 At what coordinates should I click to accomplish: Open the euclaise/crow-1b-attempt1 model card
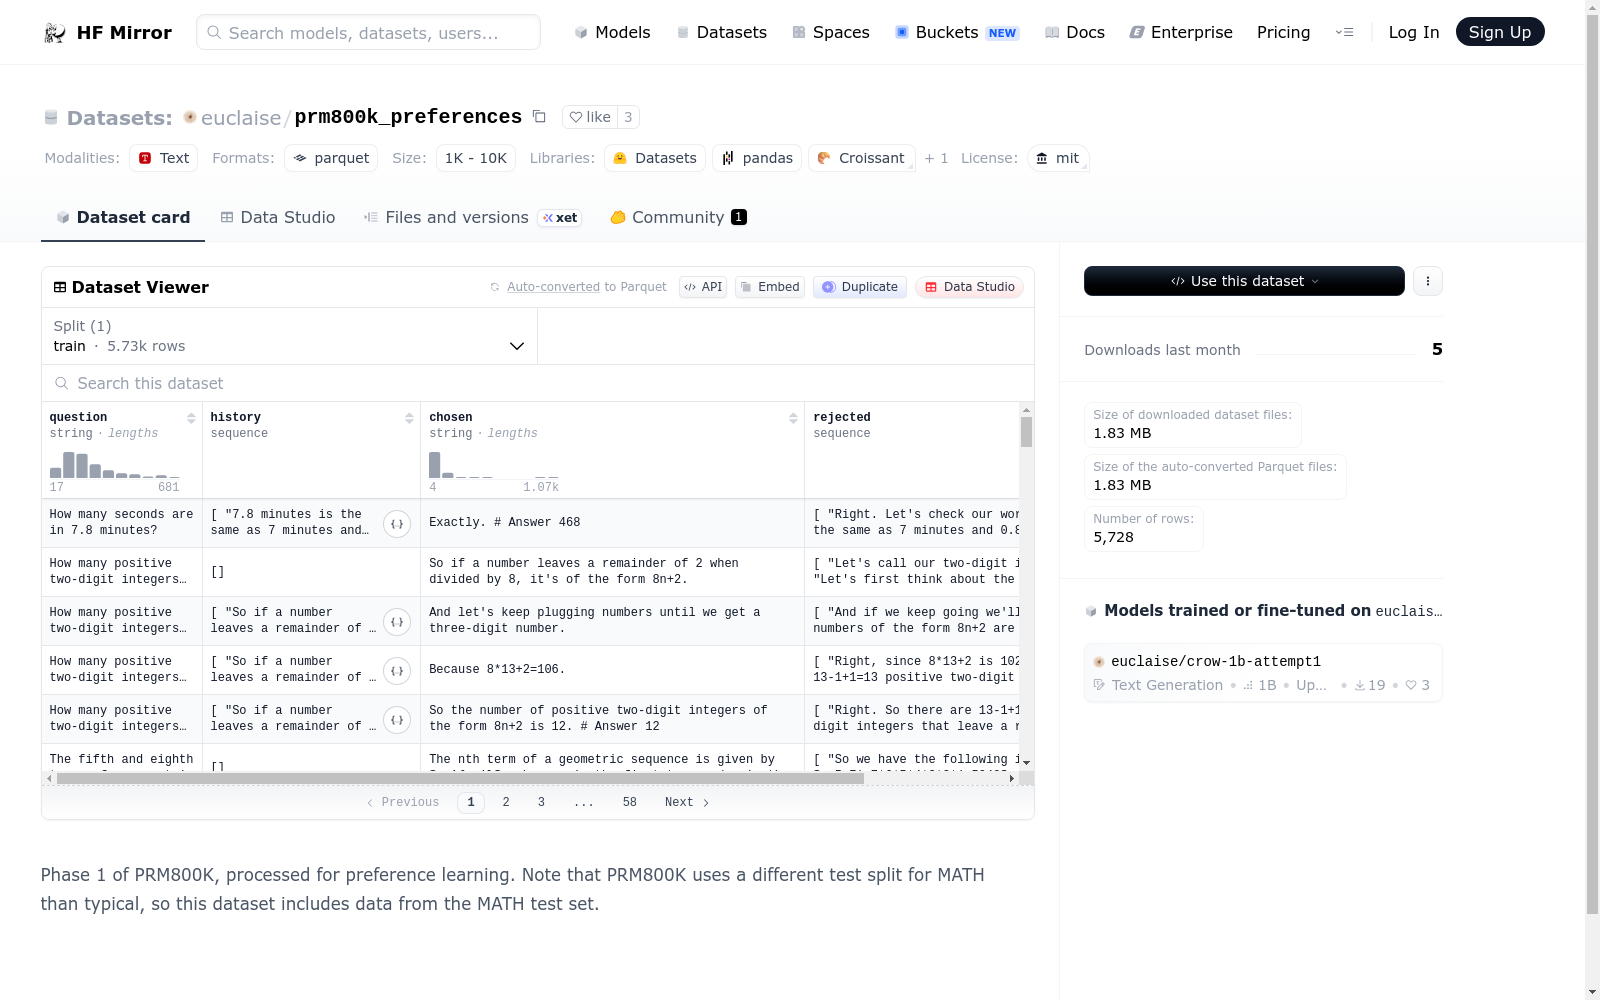coord(1263,673)
